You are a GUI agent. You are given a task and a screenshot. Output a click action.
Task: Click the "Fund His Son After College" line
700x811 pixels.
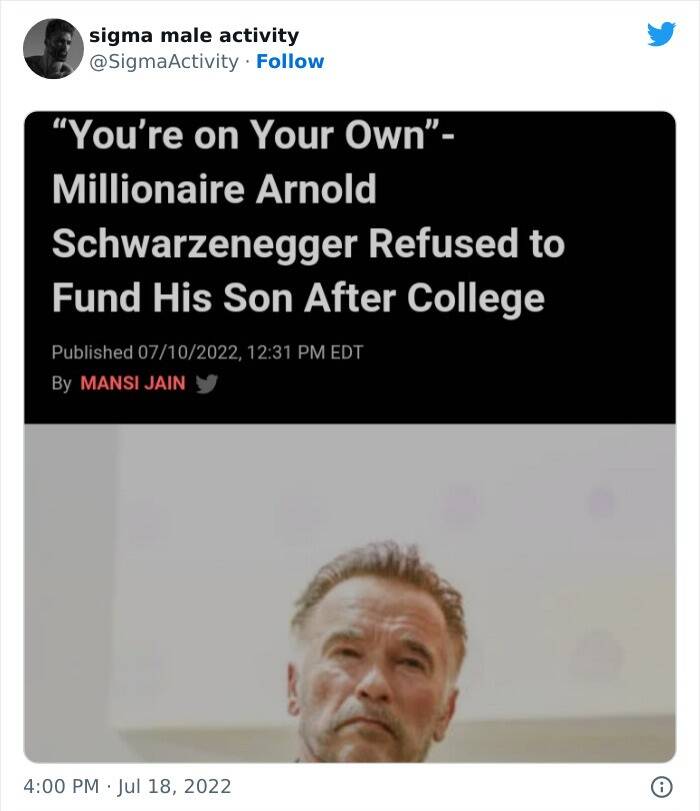(x=299, y=298)
